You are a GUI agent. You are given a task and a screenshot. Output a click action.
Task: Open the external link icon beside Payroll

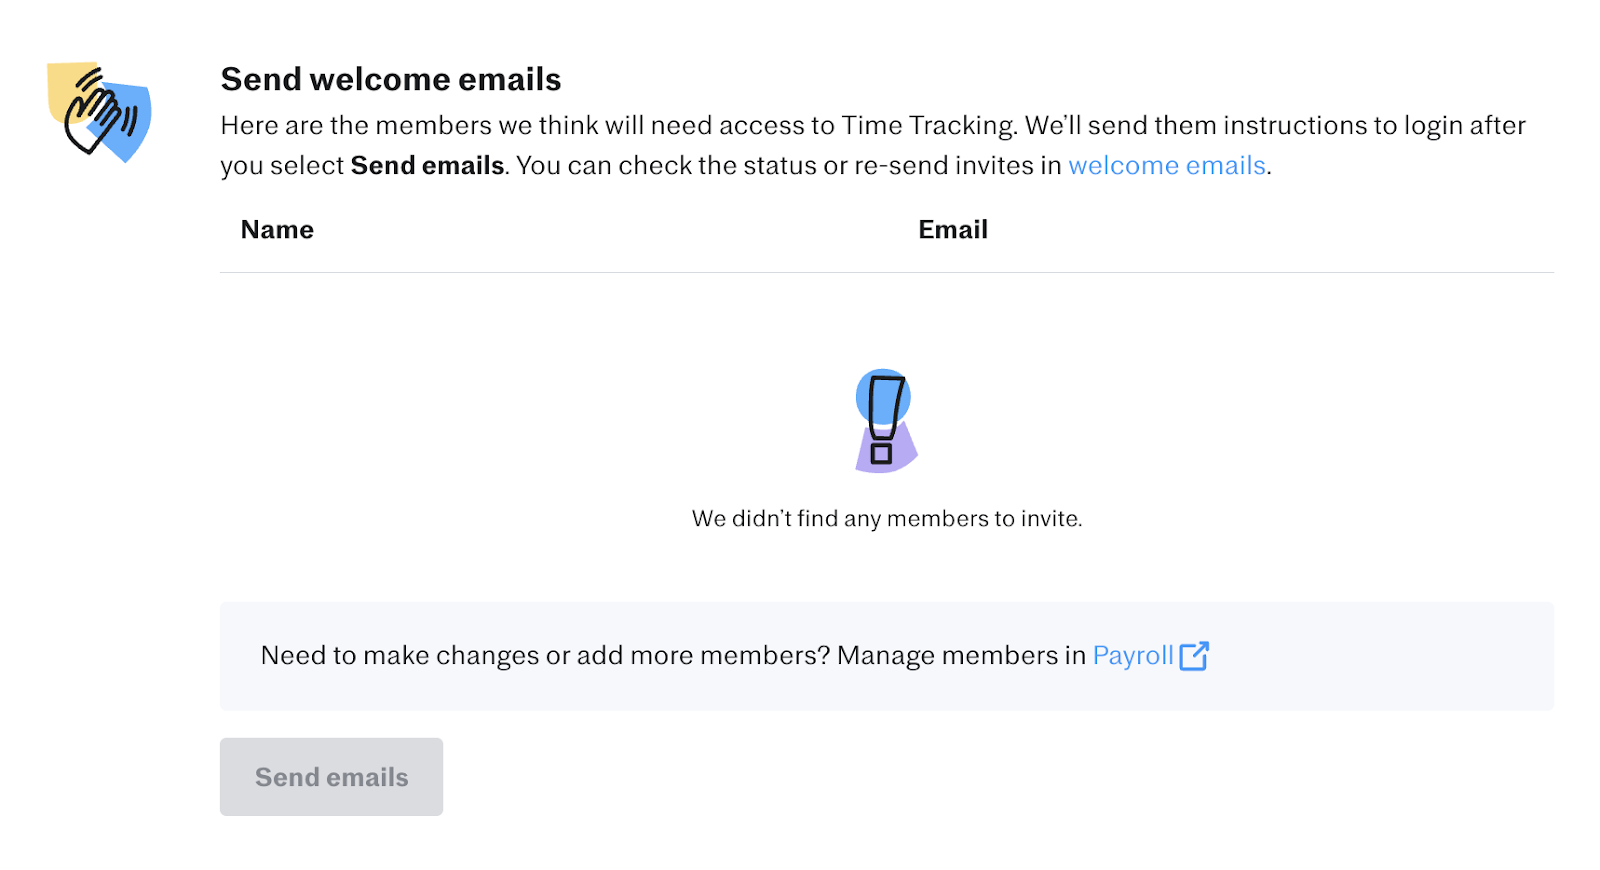1194,656
